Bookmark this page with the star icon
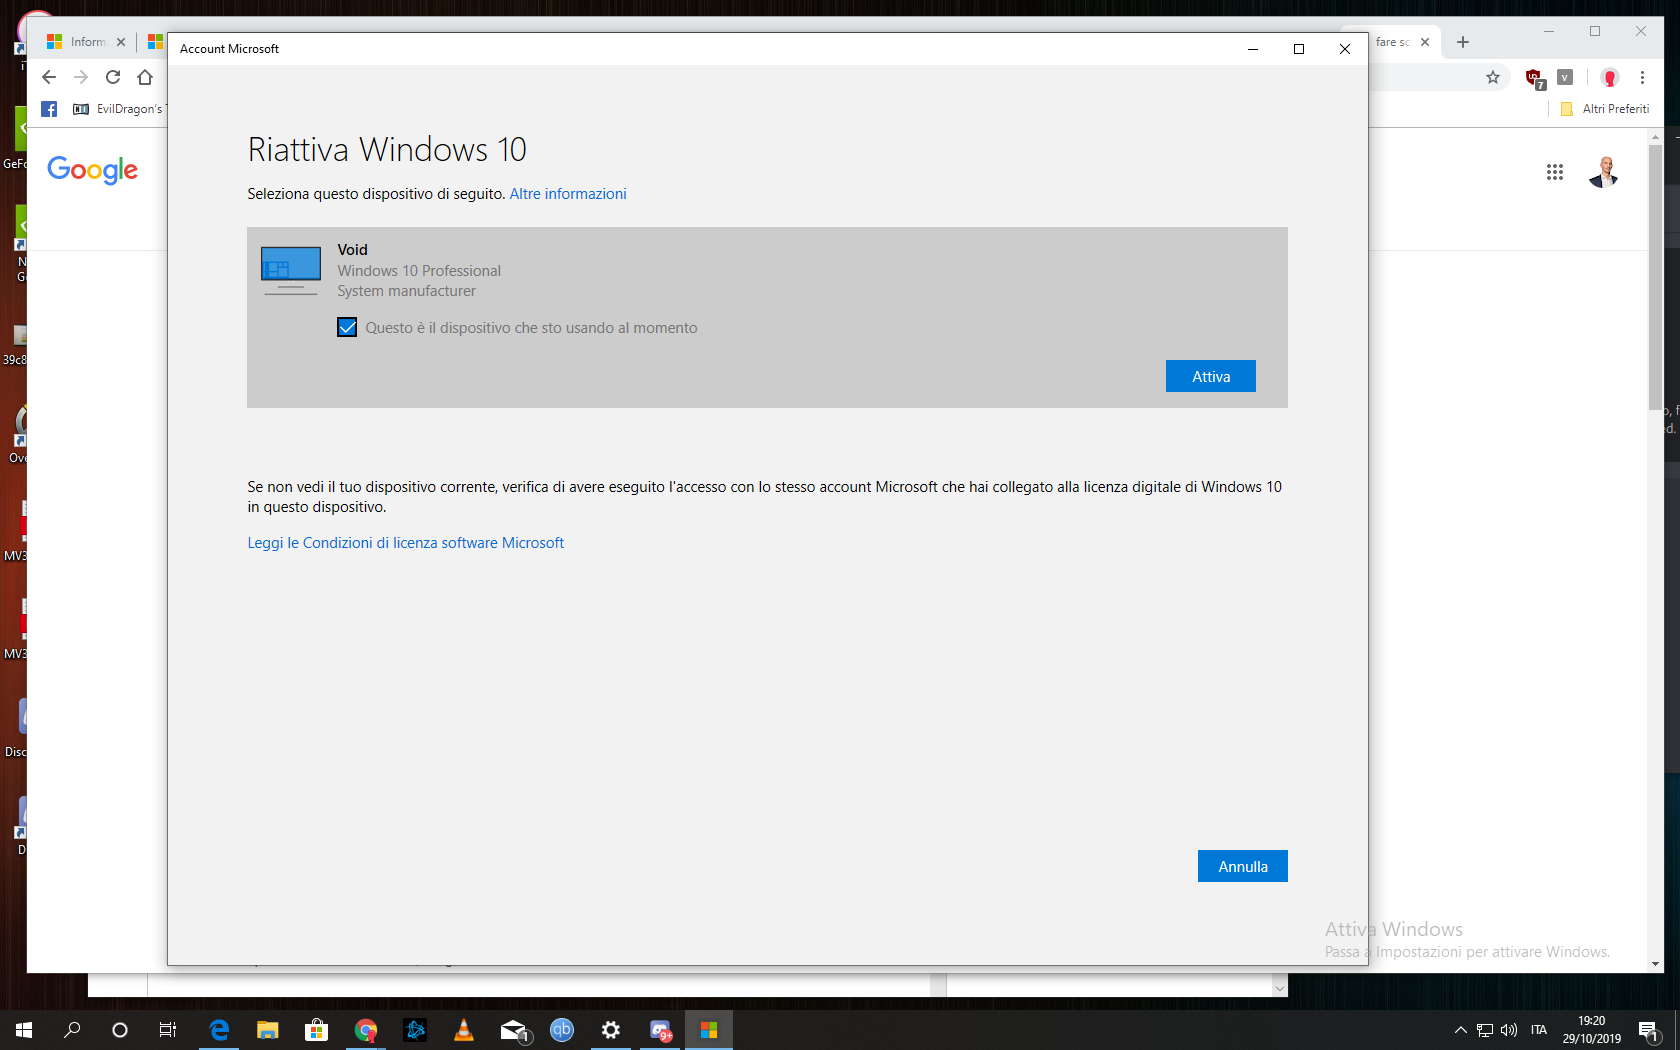Viewport: 1680px width, 1050px height. click(1493, 77)
